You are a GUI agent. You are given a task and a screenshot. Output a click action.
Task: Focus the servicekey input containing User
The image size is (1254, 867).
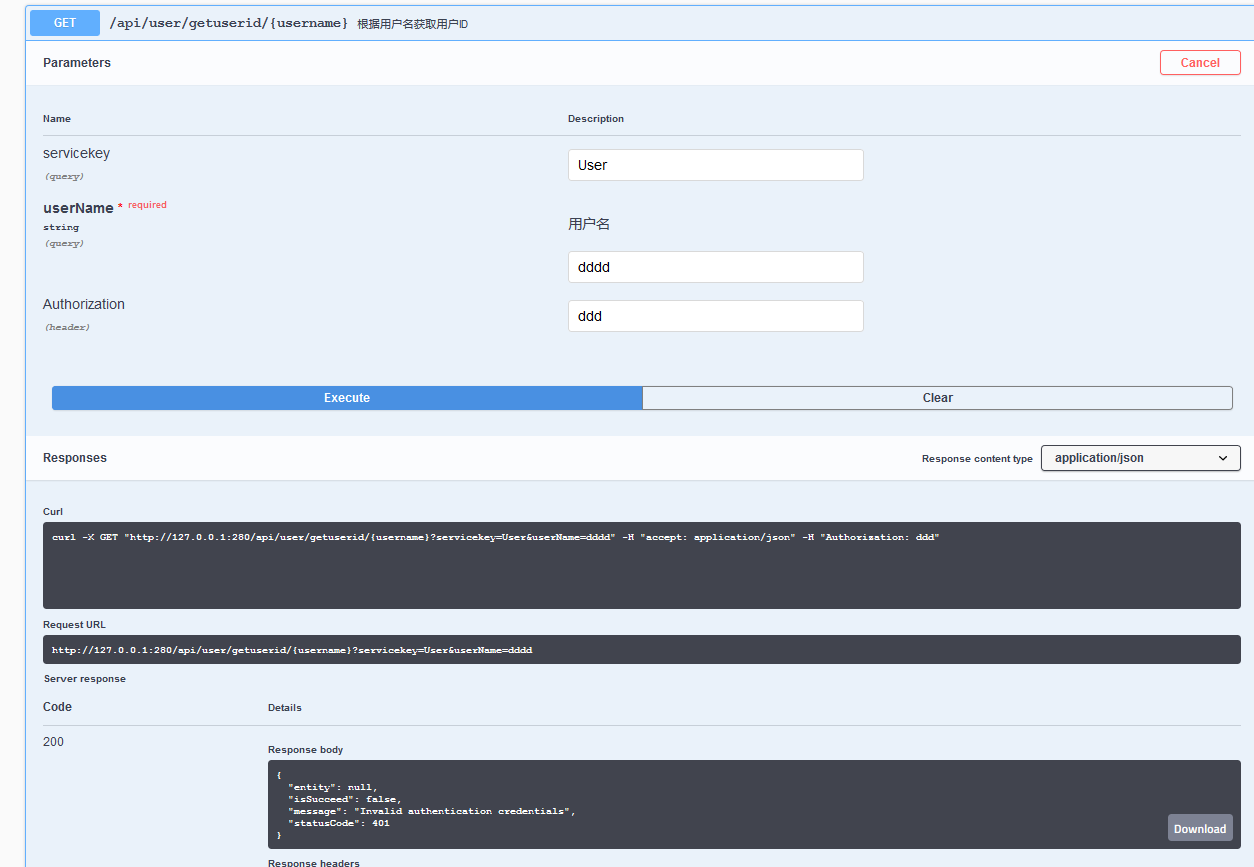716,165
